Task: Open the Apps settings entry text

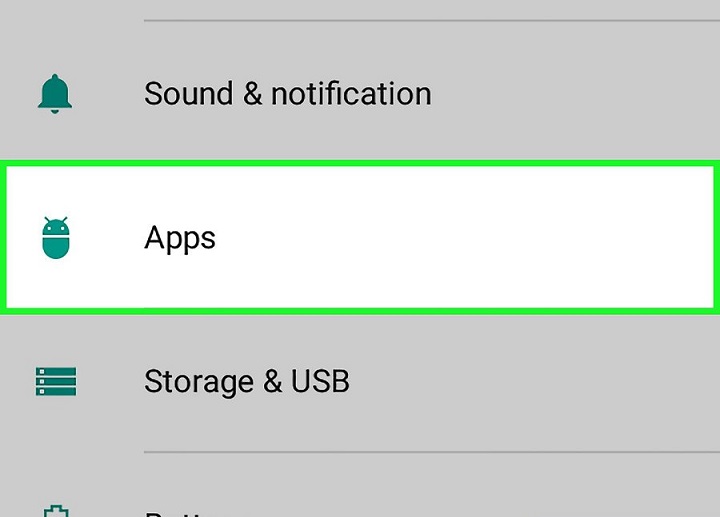Action: (x=180, y=239)
